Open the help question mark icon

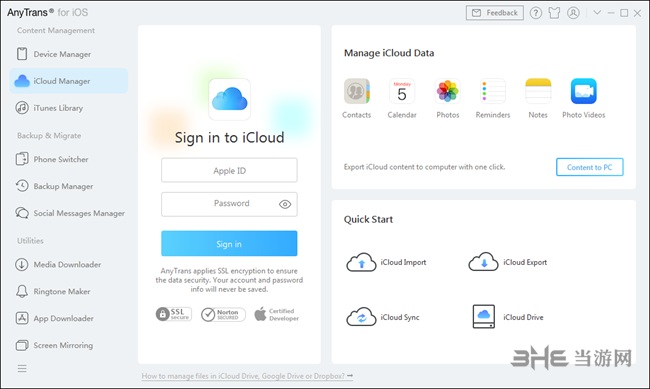[536, 13]
